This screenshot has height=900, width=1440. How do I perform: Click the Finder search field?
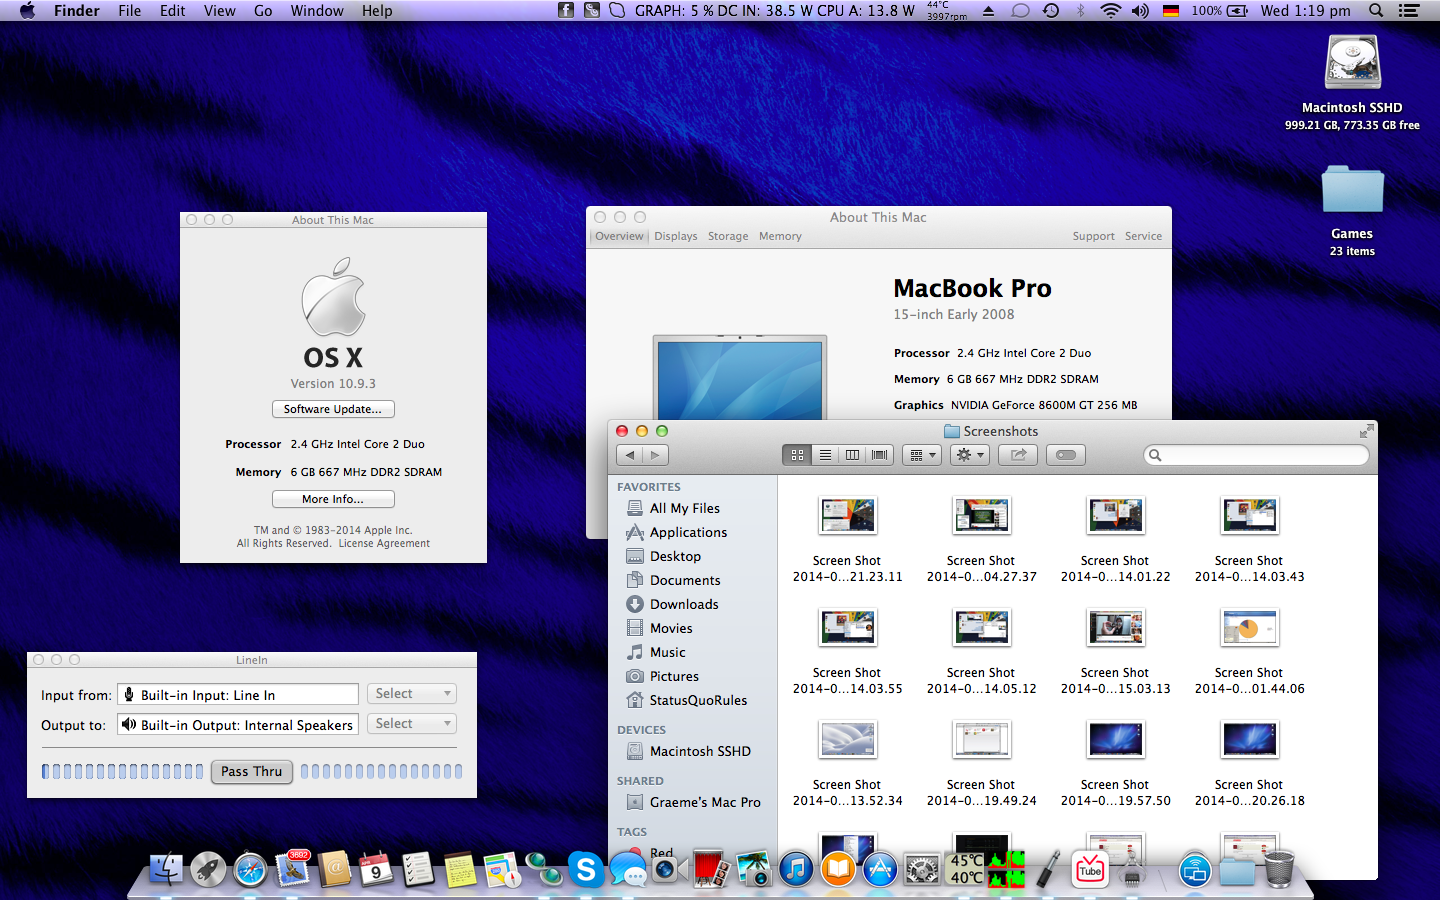coord(1256,455)
